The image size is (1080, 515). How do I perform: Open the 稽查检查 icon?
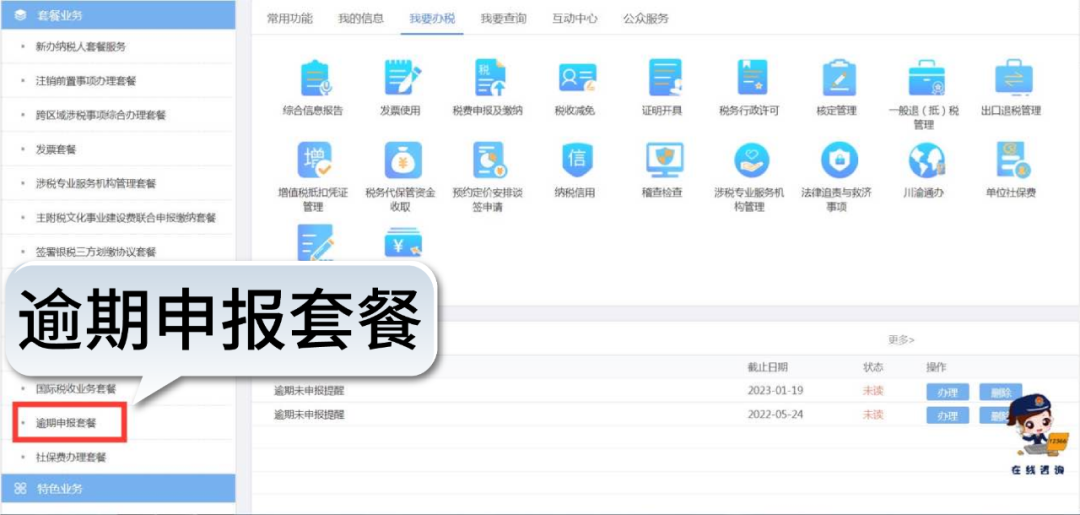coord(664,160)
